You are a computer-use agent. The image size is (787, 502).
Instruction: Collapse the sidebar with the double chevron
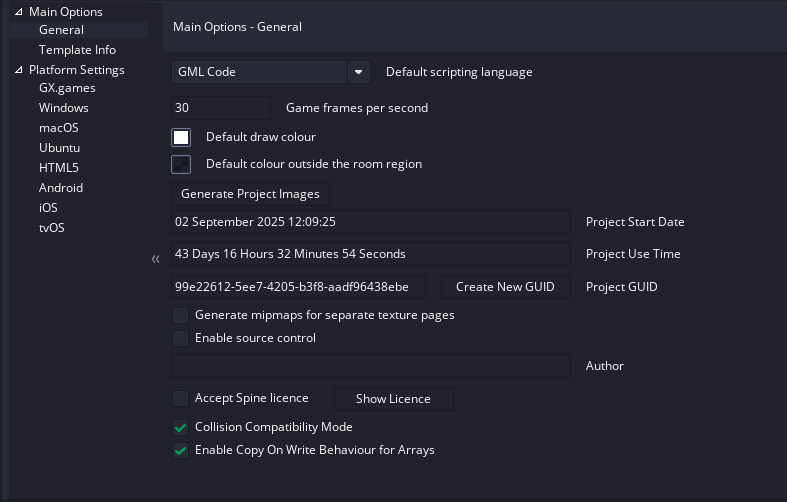pos(155,260)
